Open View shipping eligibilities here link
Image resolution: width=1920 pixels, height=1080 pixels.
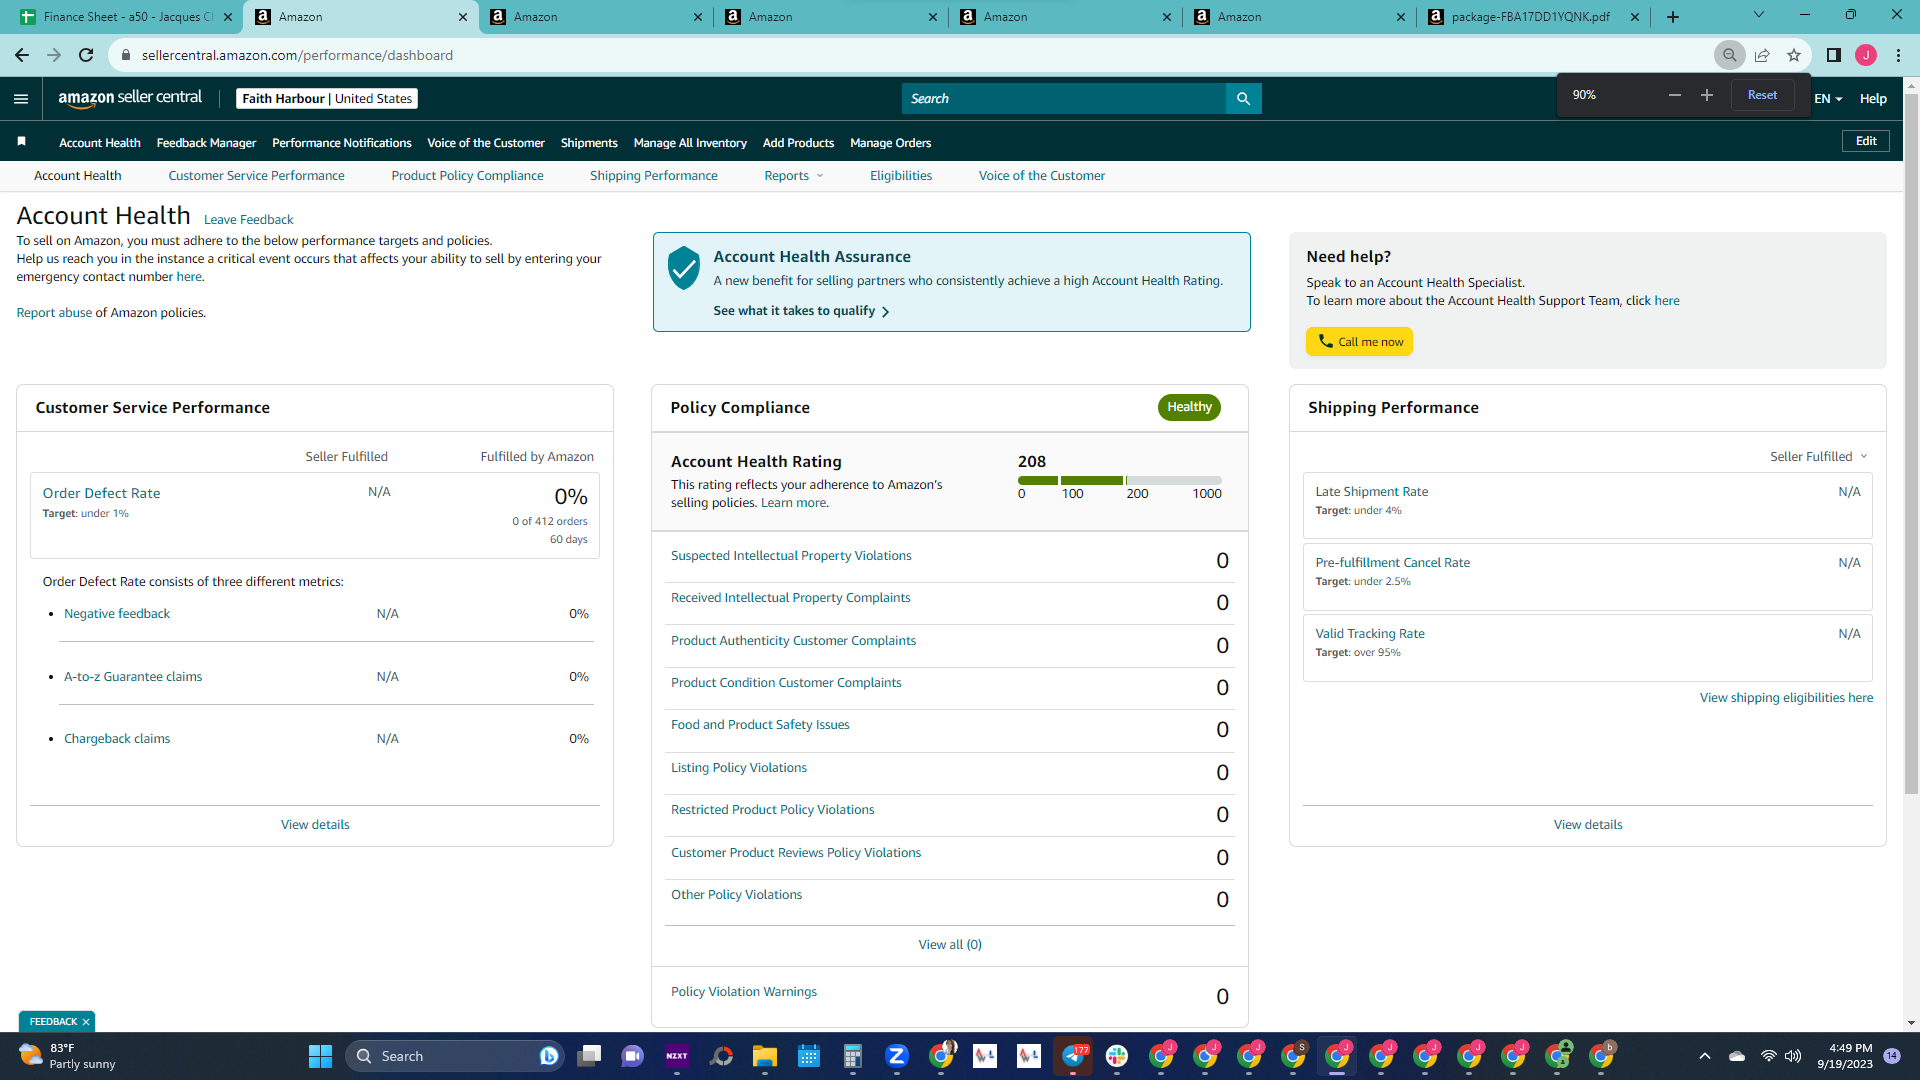pos(1786,698)
